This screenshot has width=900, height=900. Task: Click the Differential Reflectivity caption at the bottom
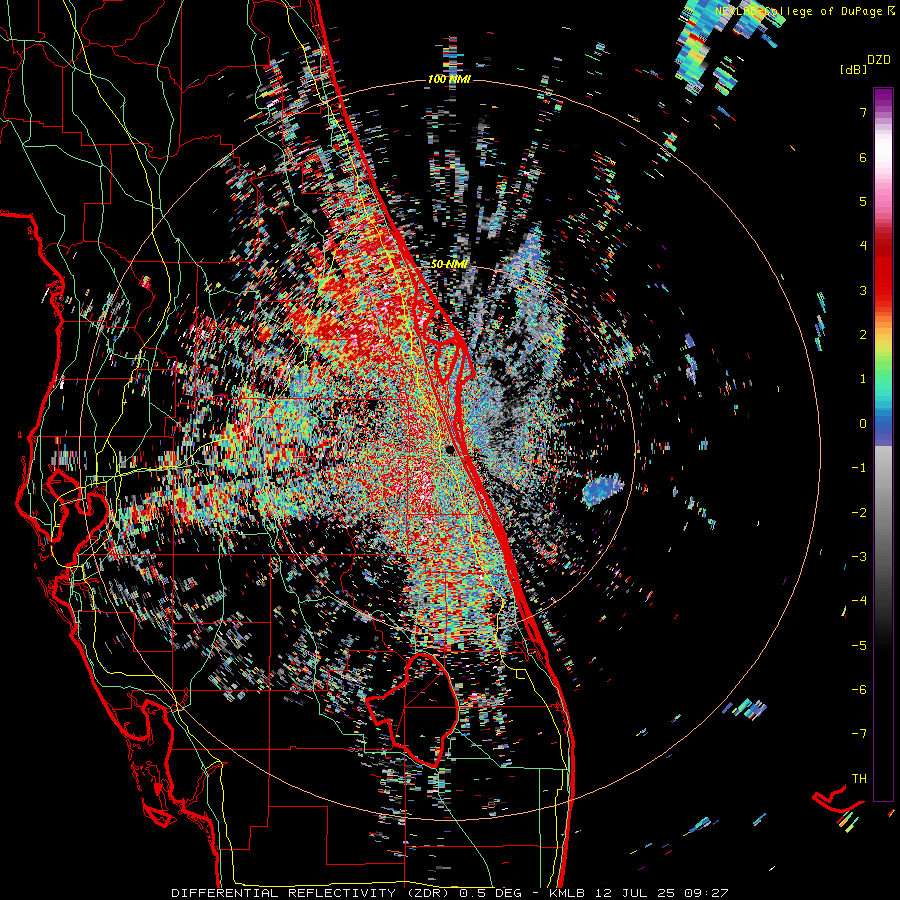click(449, 893)
